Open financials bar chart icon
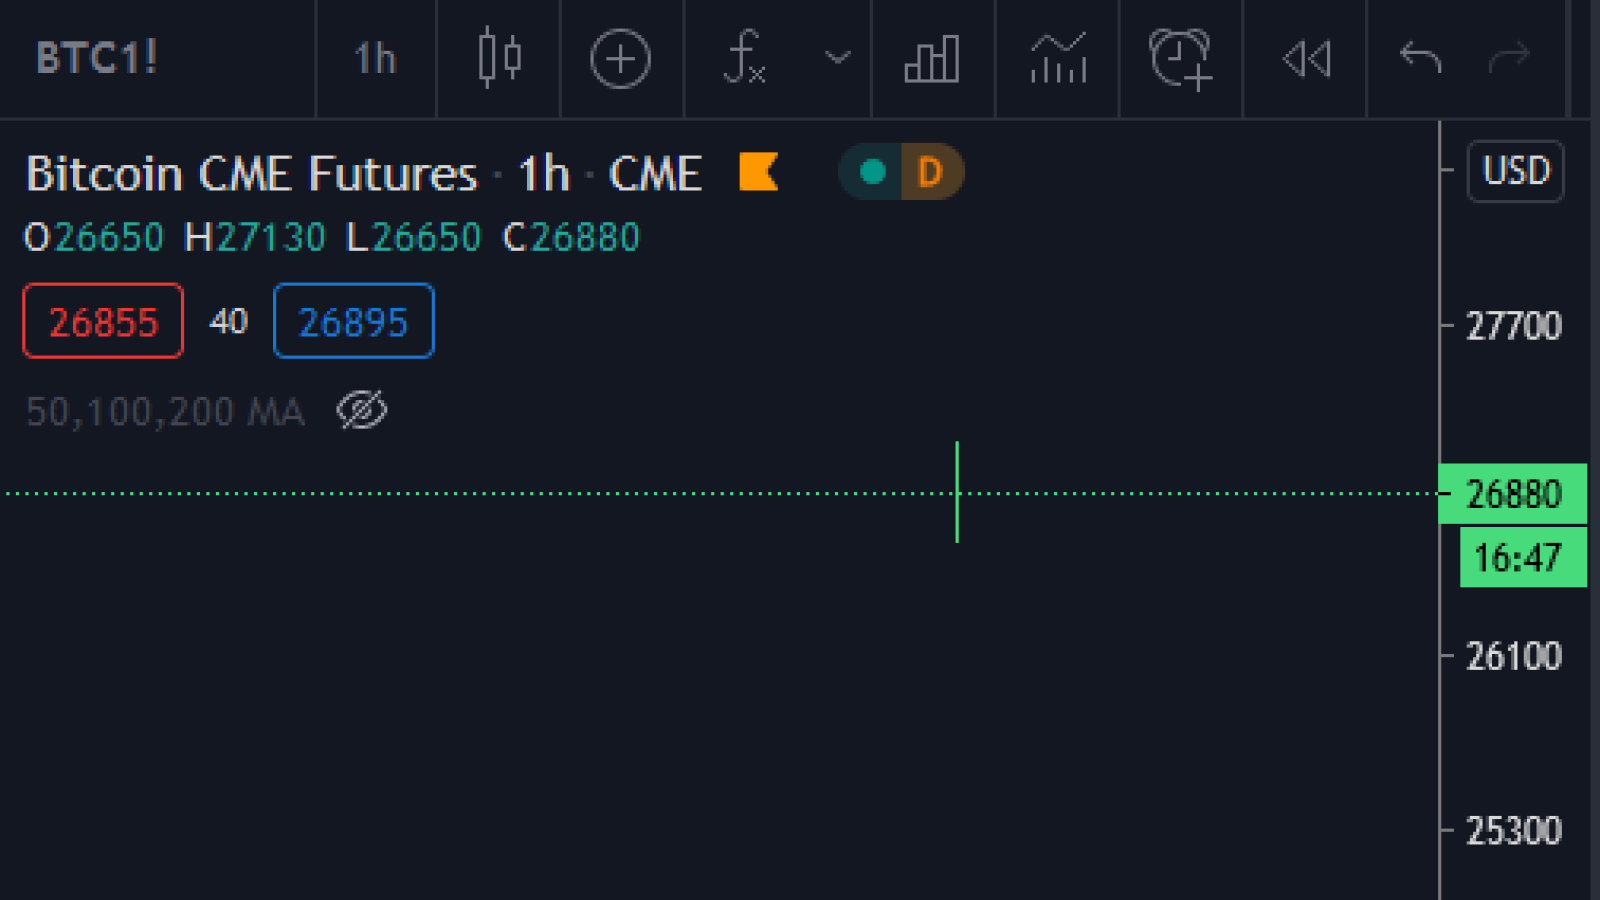This screenshot has height=900, width=1600. click(x=932, y=59)
